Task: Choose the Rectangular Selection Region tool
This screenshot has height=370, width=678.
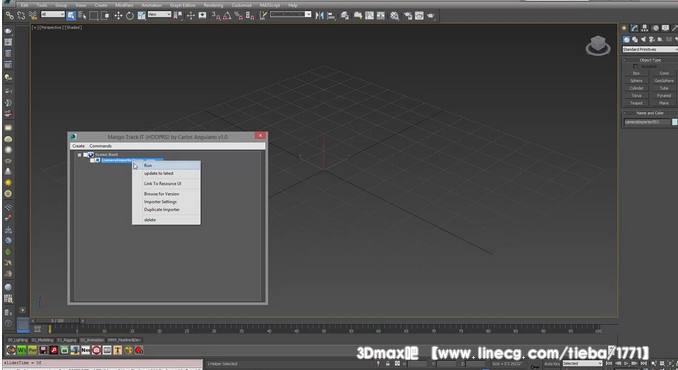Action: click(93, 16)
